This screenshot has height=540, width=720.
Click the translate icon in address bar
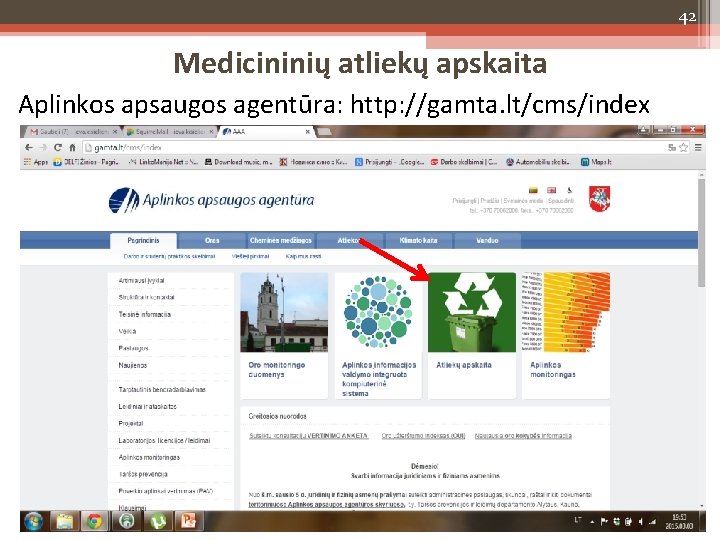672,147
